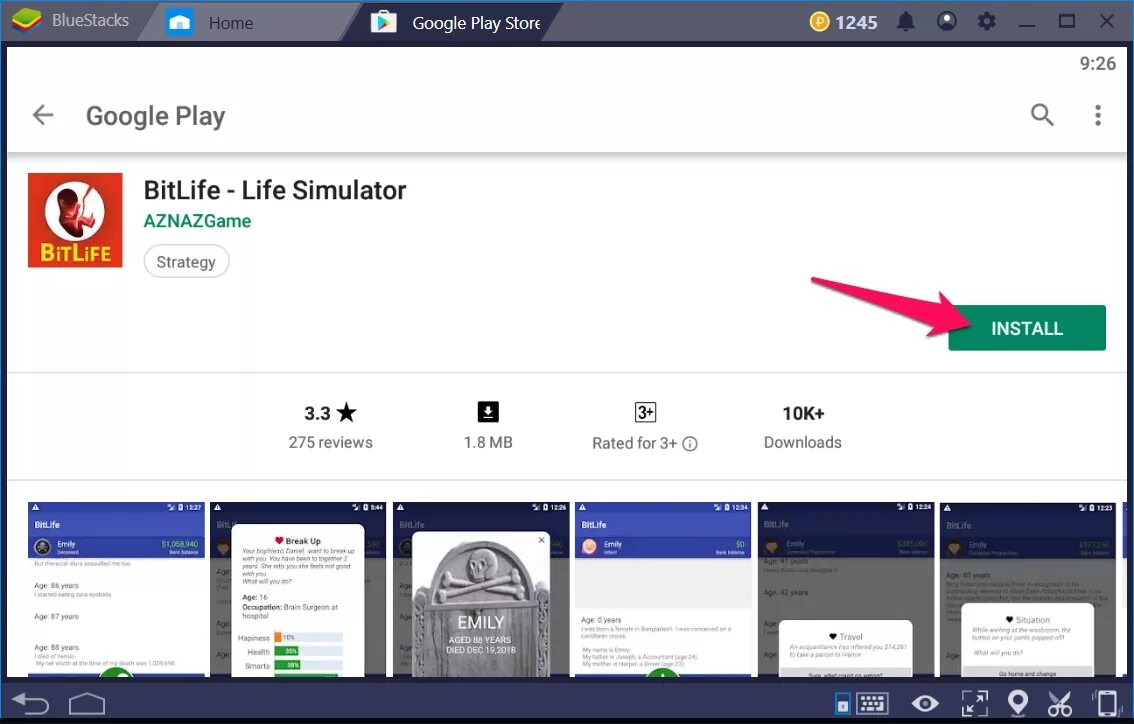Click the 1245 points counter

coord(856,22)
